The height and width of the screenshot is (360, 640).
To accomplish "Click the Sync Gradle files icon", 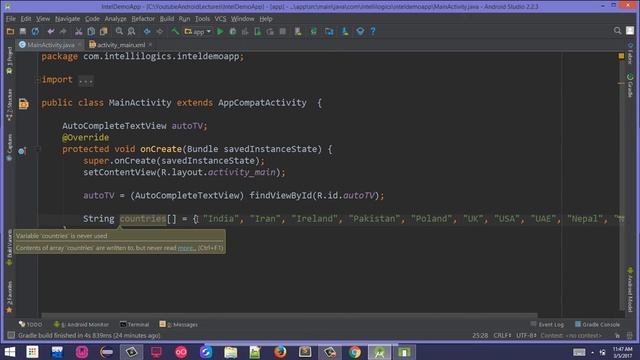I will pos(313,31).
